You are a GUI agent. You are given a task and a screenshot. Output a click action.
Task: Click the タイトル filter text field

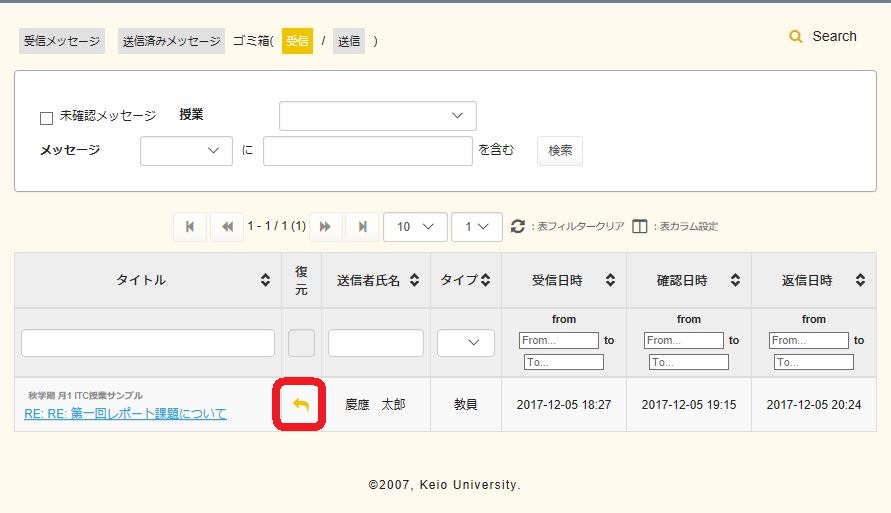click(148, 343)
